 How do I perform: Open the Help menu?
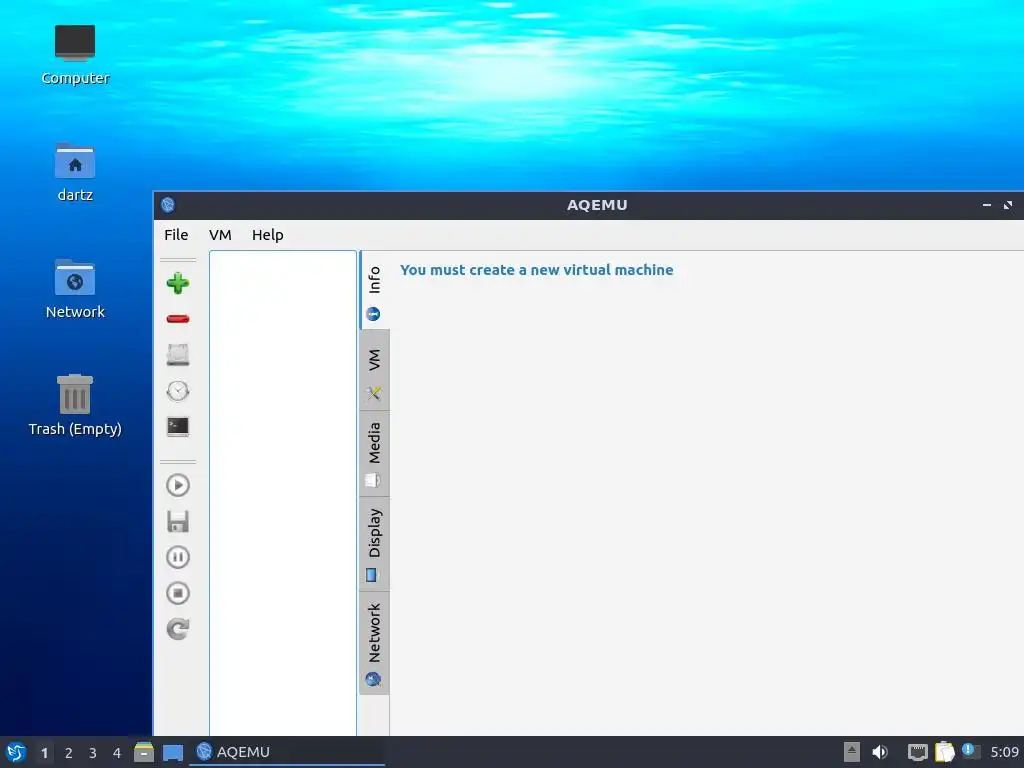[x=268, y=235]
